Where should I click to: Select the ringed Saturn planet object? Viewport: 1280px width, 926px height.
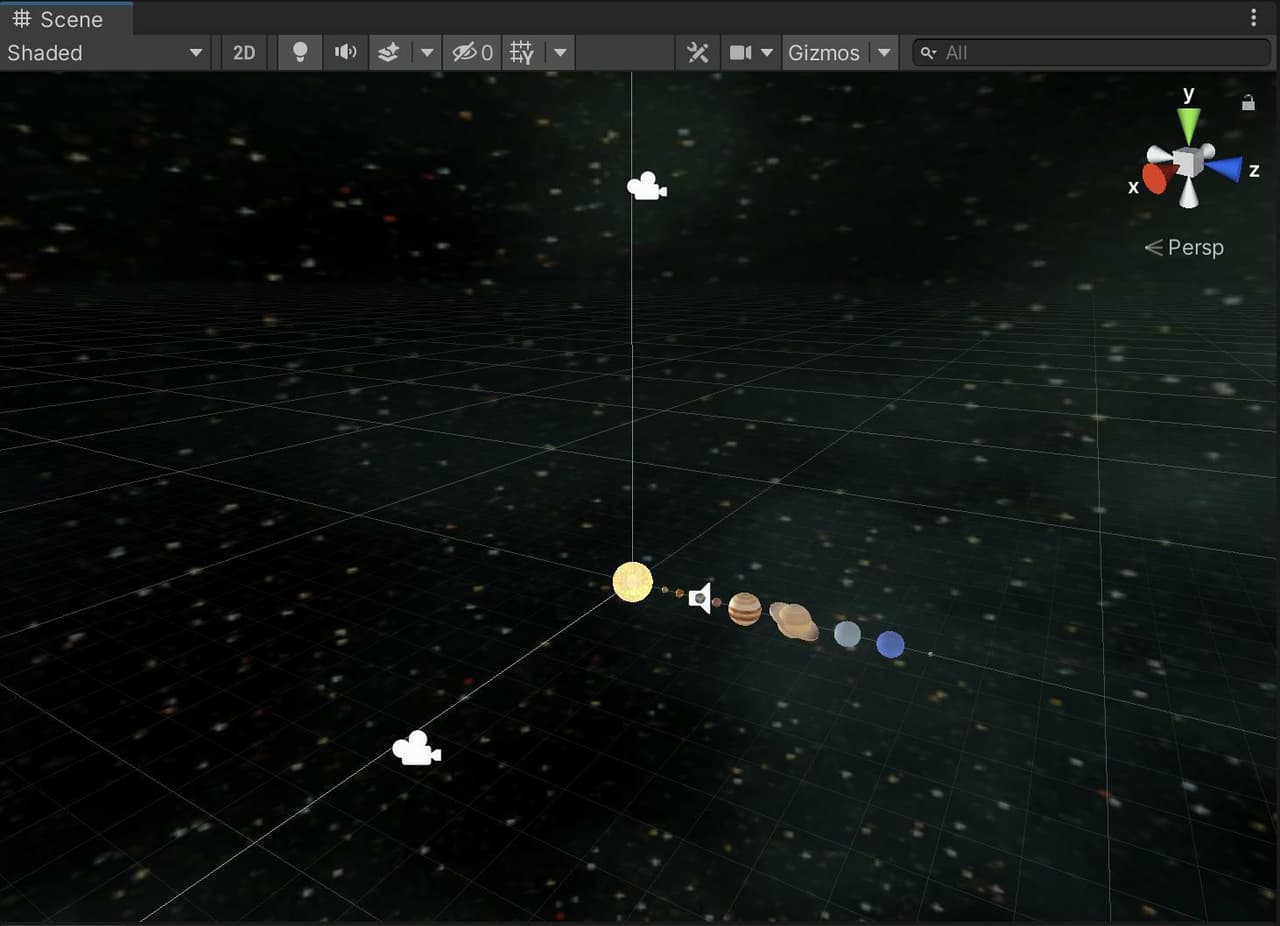click(x=795, y=621)
